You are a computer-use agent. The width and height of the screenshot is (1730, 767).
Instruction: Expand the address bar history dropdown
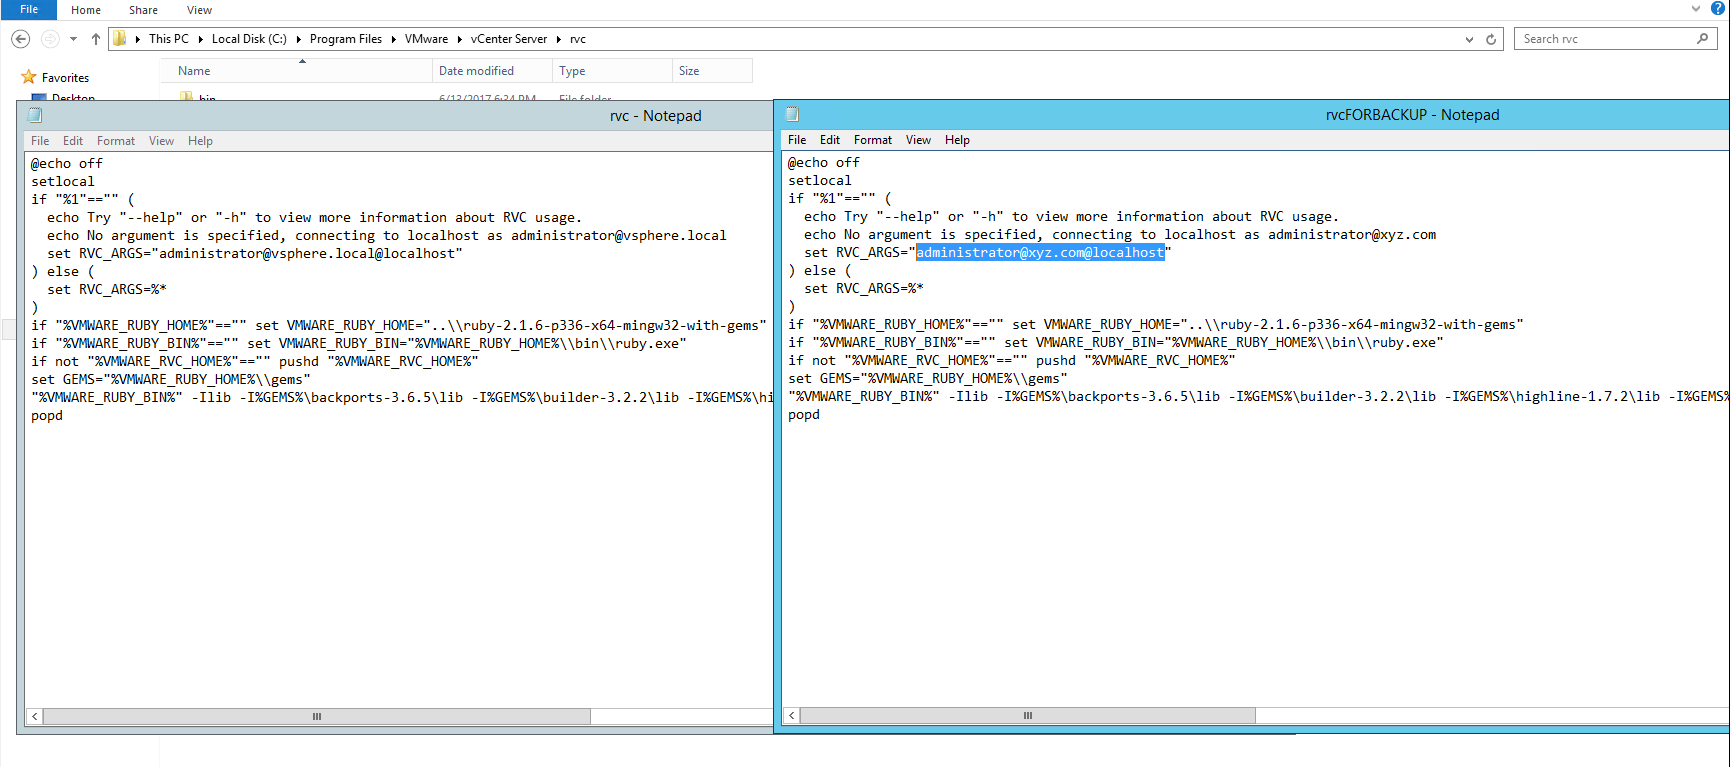click(x=1469, y=39)
